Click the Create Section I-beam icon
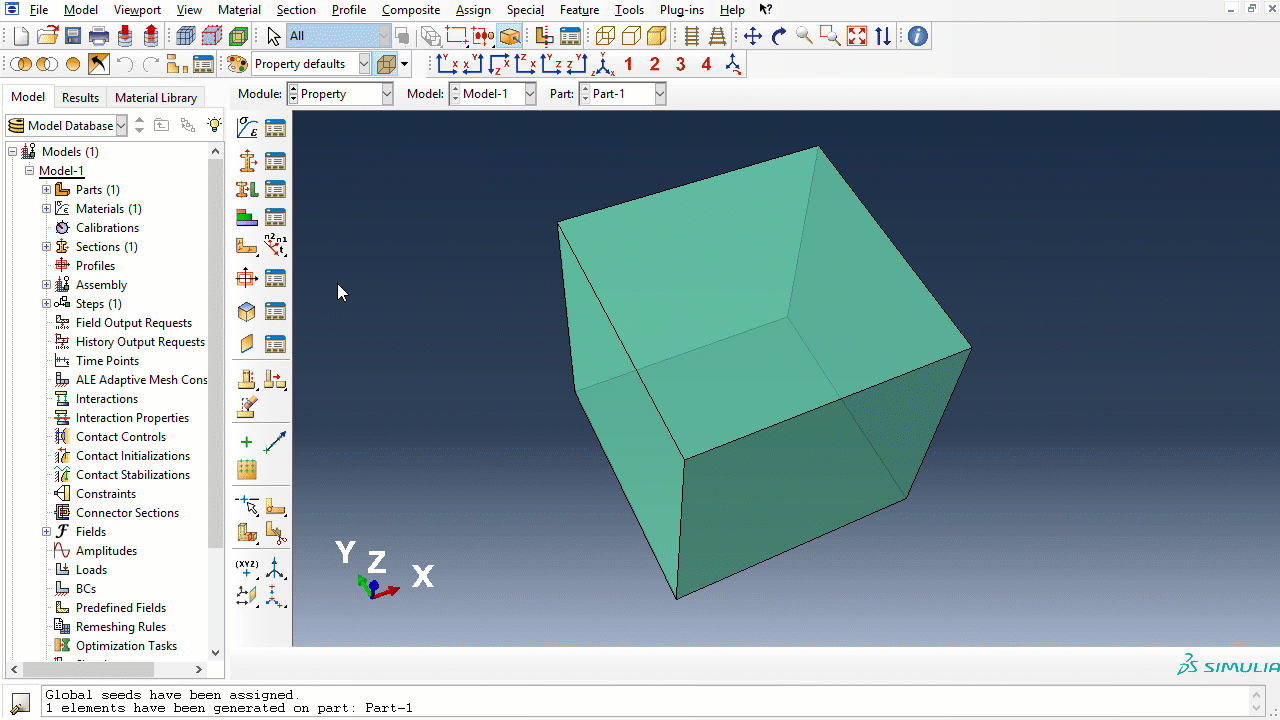Viewport: 1280px width, 720px height. (x=247, y=161)
